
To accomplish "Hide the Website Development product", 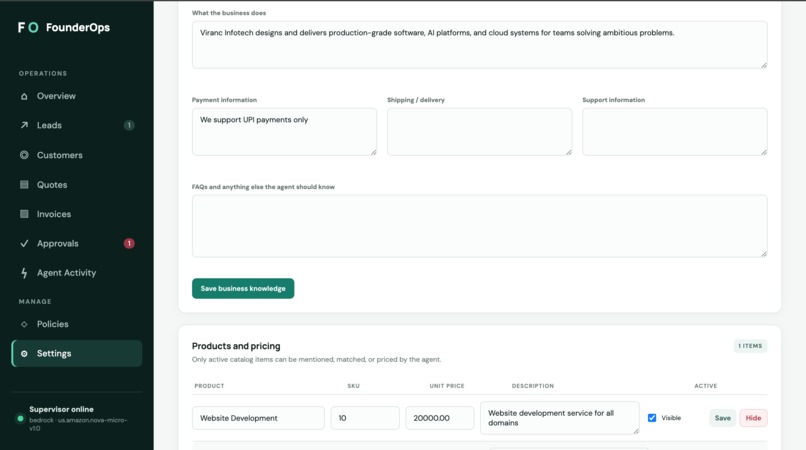I will 753,418.
